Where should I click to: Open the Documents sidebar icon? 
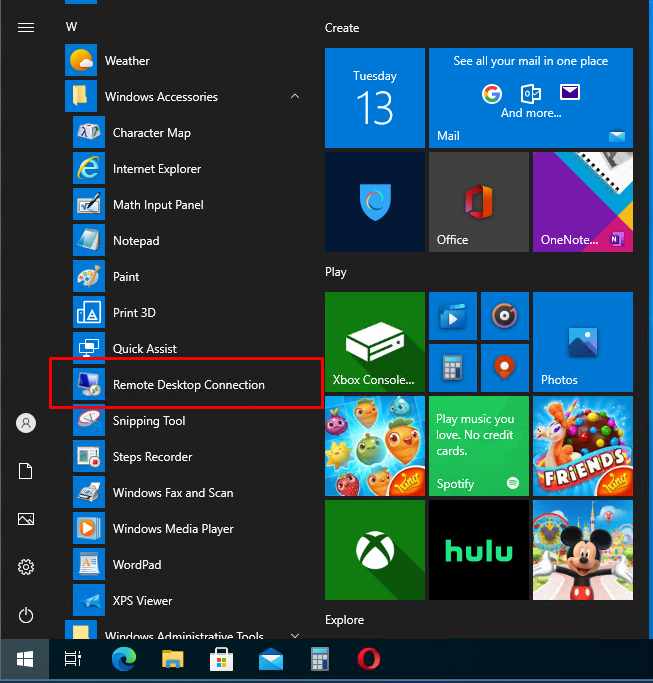(x=26, y=471)
